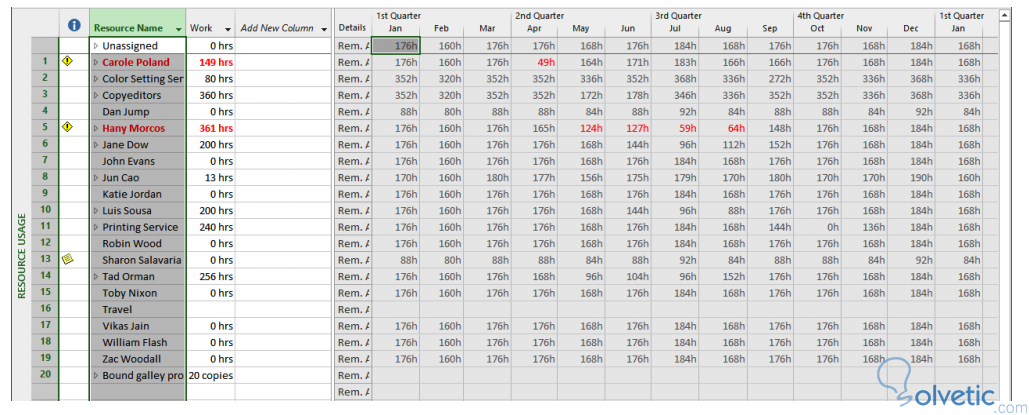Expand Bound galley proof resource
The height and width of the screenshot is (415, 1029).
click(96, 375)
